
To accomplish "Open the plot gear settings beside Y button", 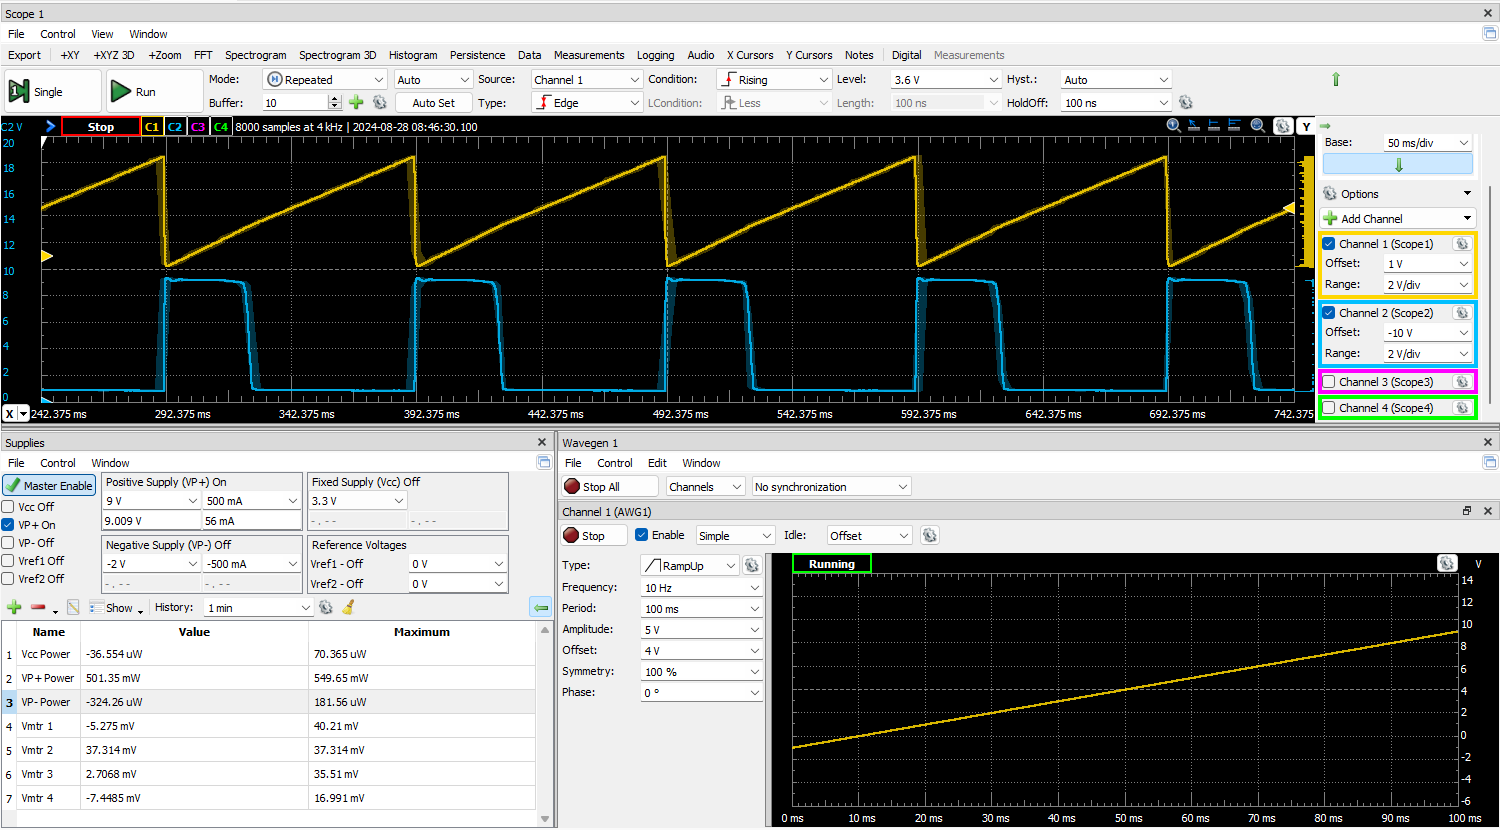I will click(x=1282, y=127).
